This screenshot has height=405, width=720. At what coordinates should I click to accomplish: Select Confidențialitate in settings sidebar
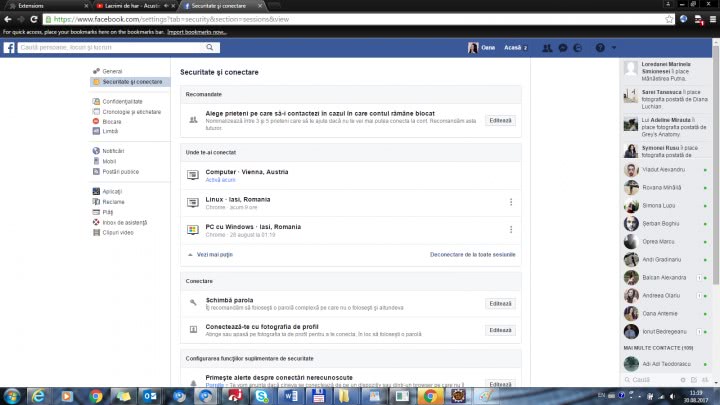tap(122, 102)
